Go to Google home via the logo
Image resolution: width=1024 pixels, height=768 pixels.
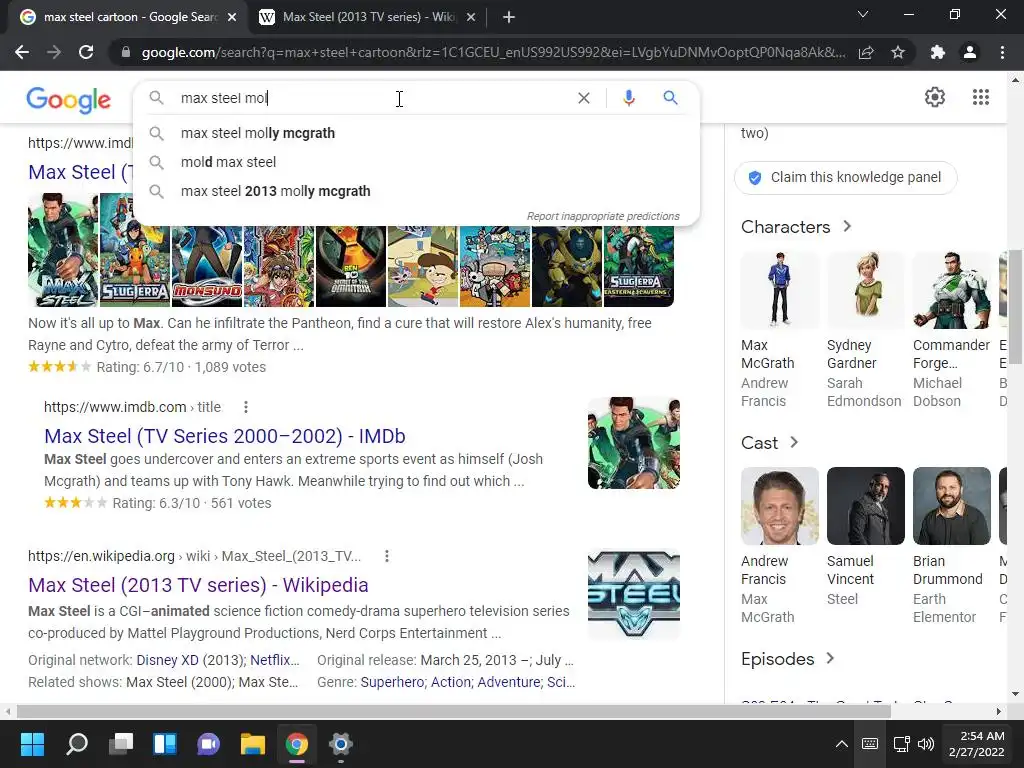[69, 99]
